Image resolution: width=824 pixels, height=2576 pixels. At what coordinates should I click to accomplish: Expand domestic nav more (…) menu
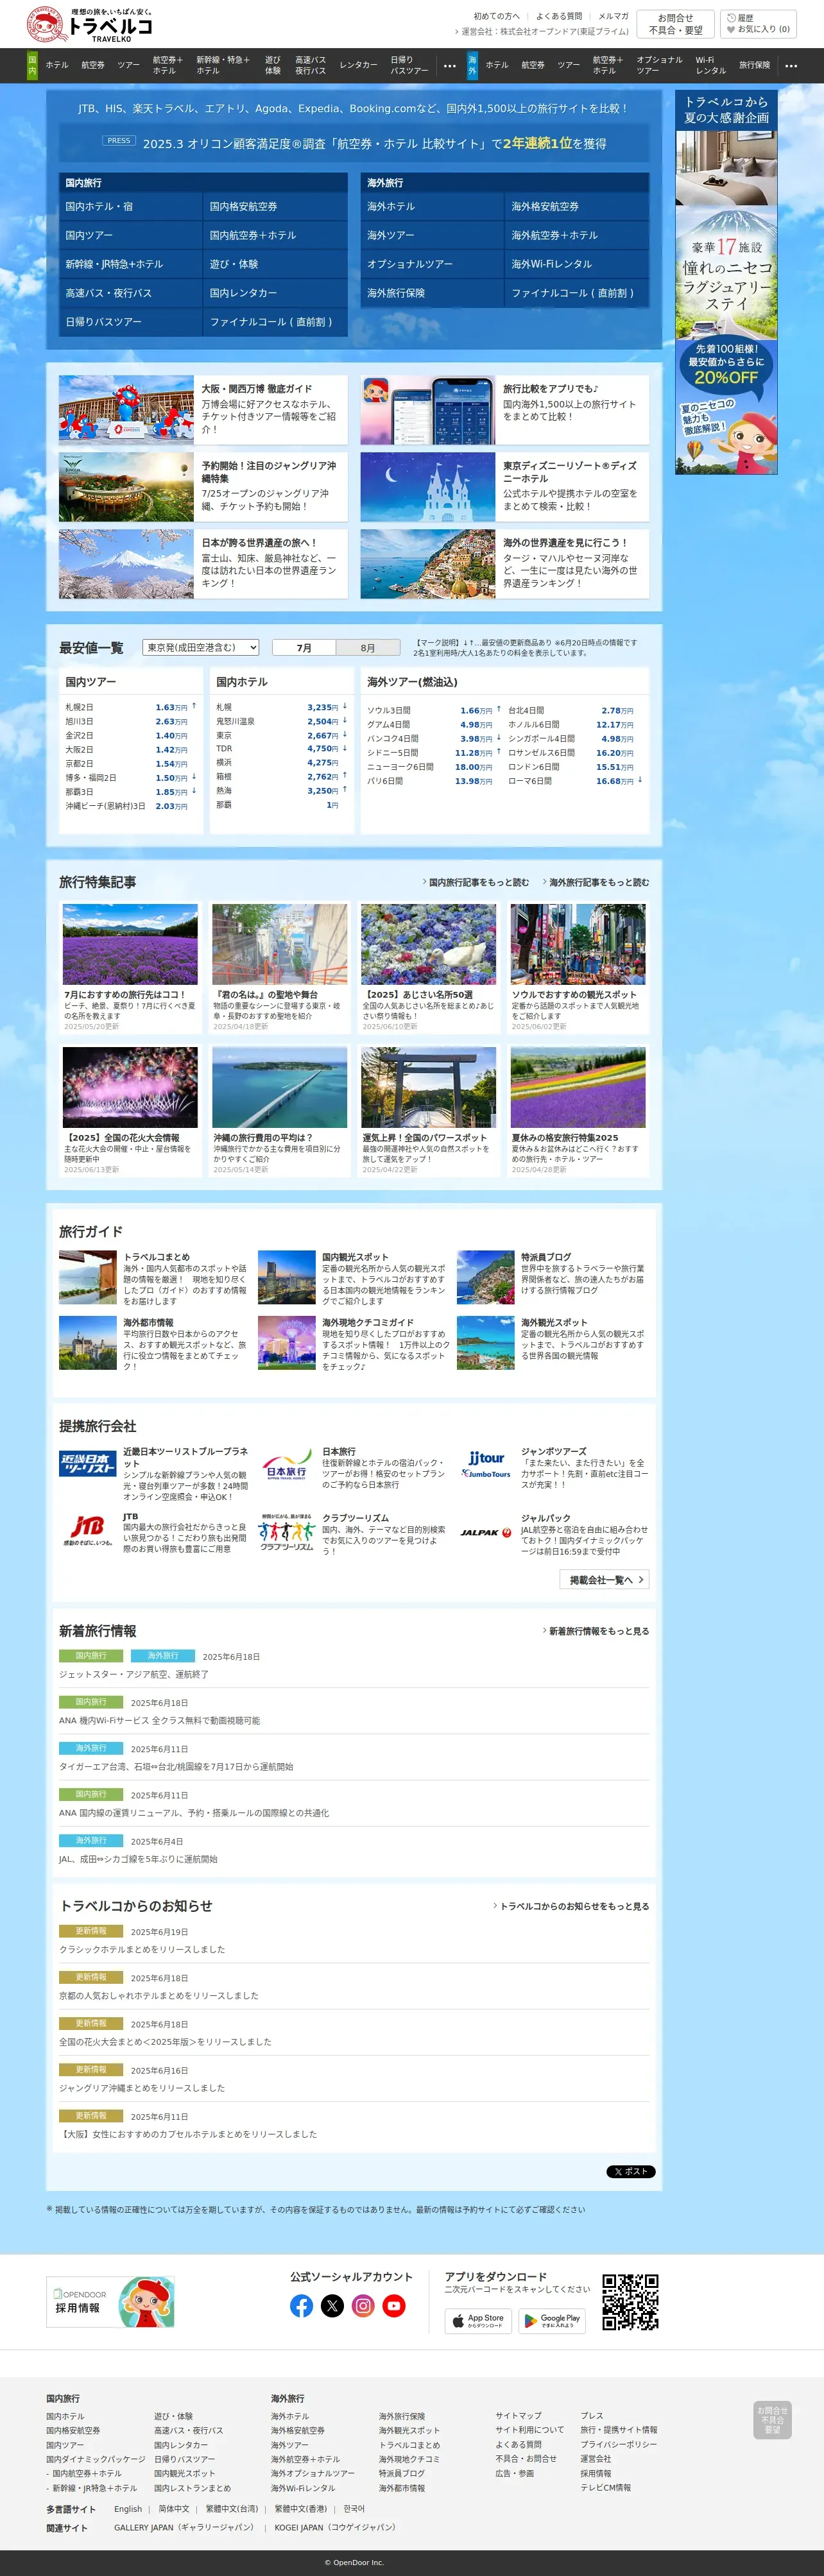(450, 65)
